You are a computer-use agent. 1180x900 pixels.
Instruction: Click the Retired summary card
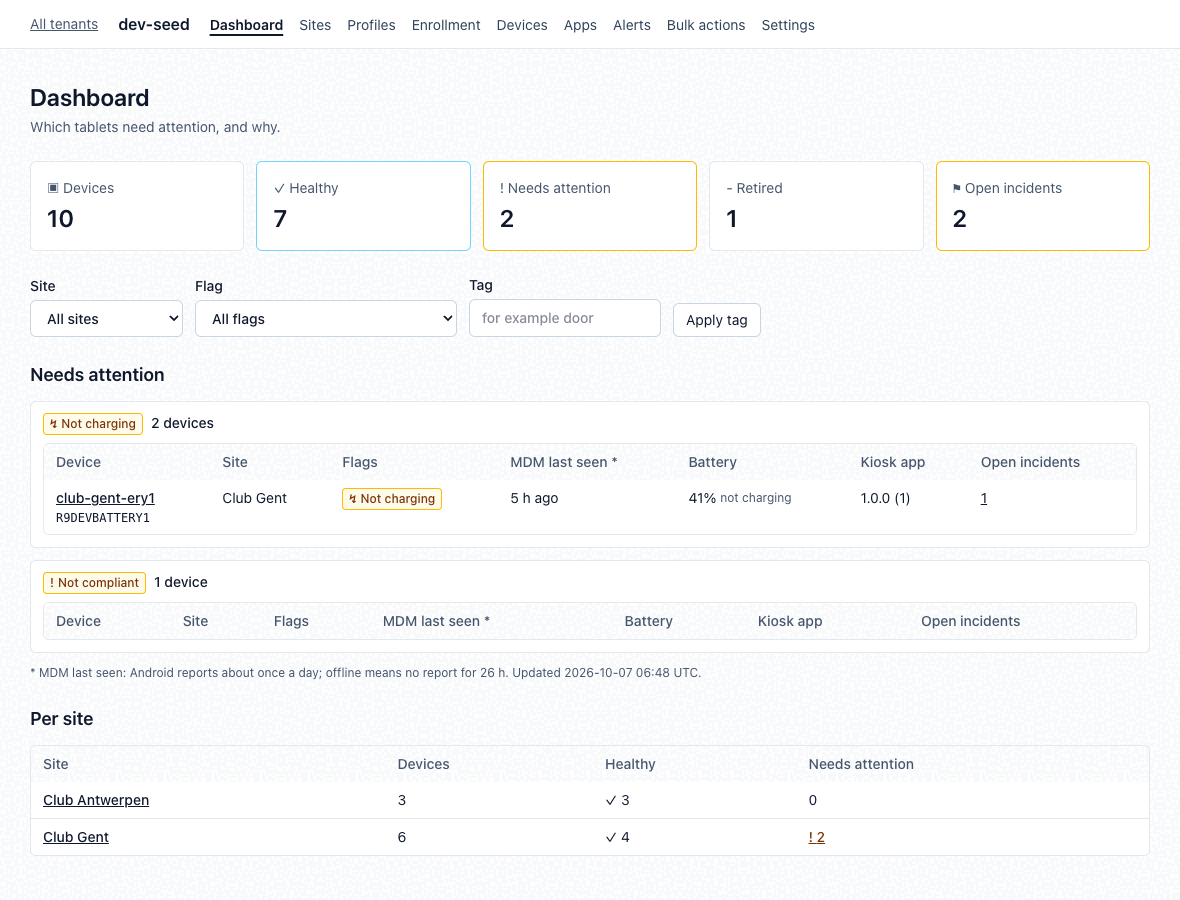(817, 205)
